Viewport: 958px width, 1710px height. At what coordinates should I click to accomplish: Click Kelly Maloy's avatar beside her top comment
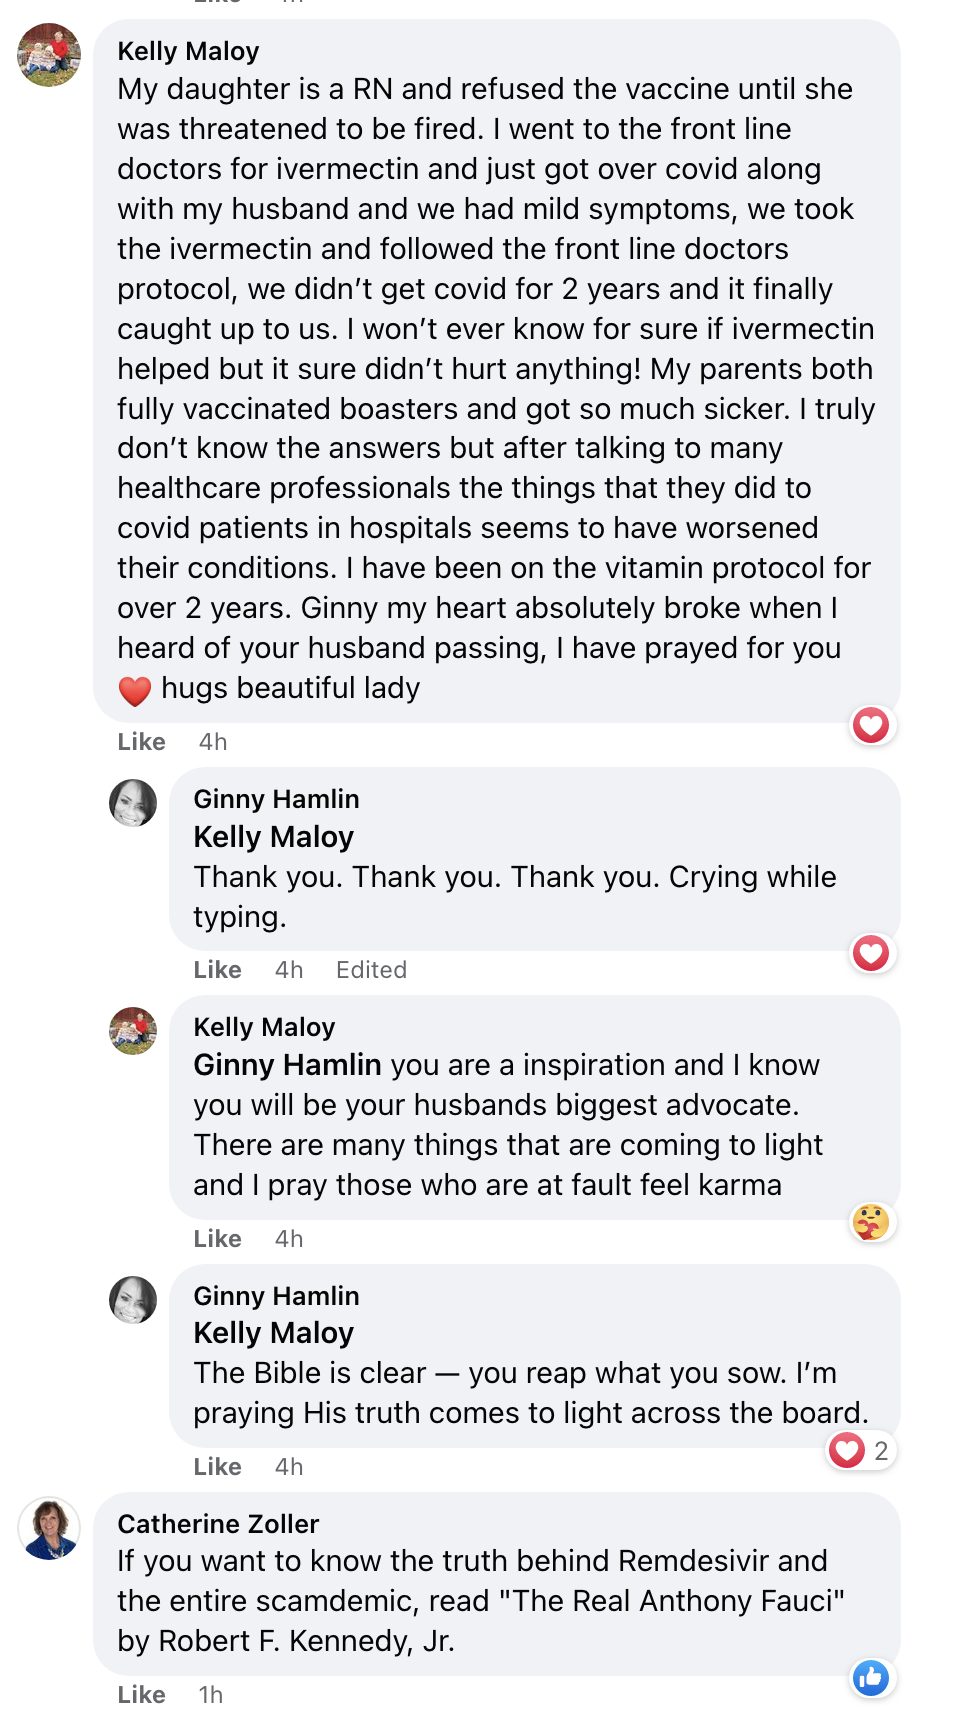[49, 55]
